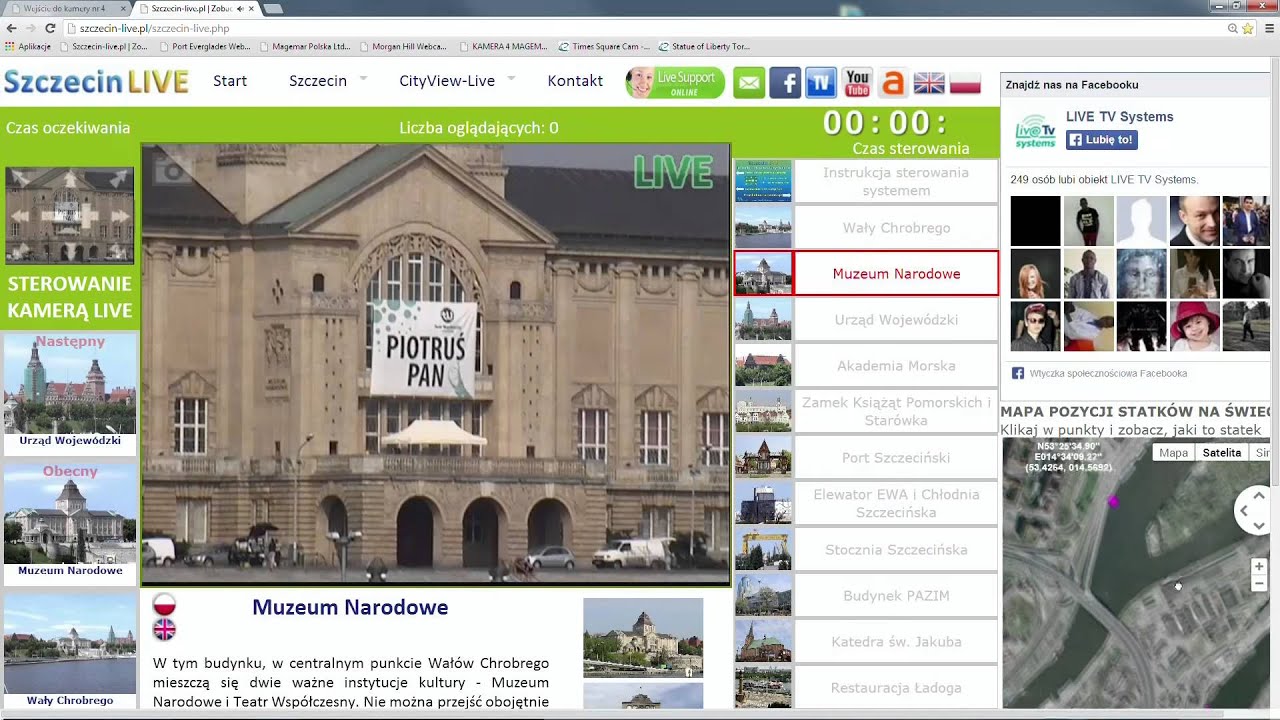Click the Lubię to! Facebook like button
This screenshot has height=720, width=1280.
click(1101, 140)
